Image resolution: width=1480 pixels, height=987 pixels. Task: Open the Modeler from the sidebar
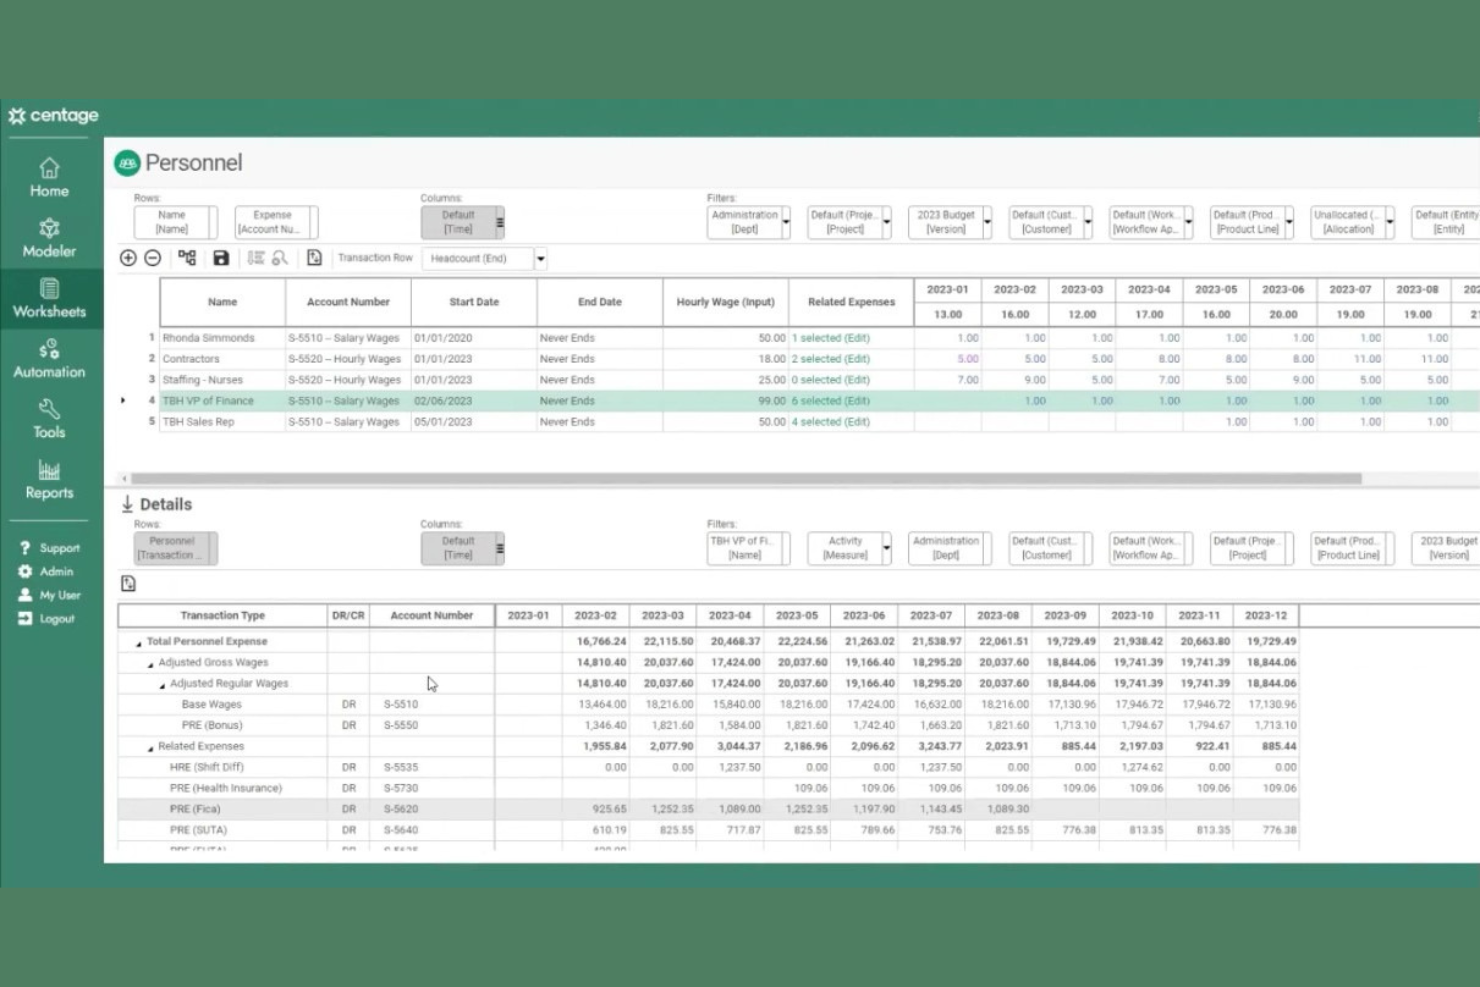(49, 237)
